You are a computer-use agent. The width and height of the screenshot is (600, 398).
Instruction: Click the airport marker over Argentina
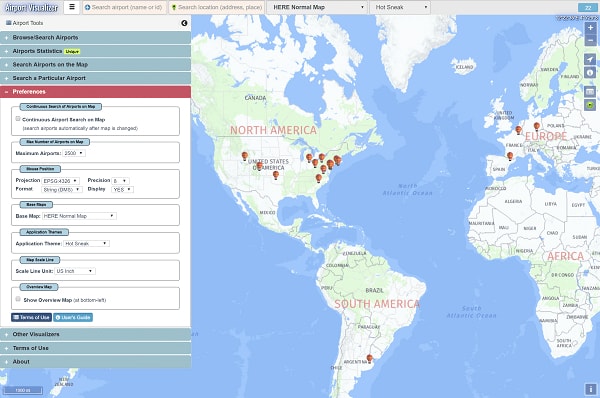(369, 359)
